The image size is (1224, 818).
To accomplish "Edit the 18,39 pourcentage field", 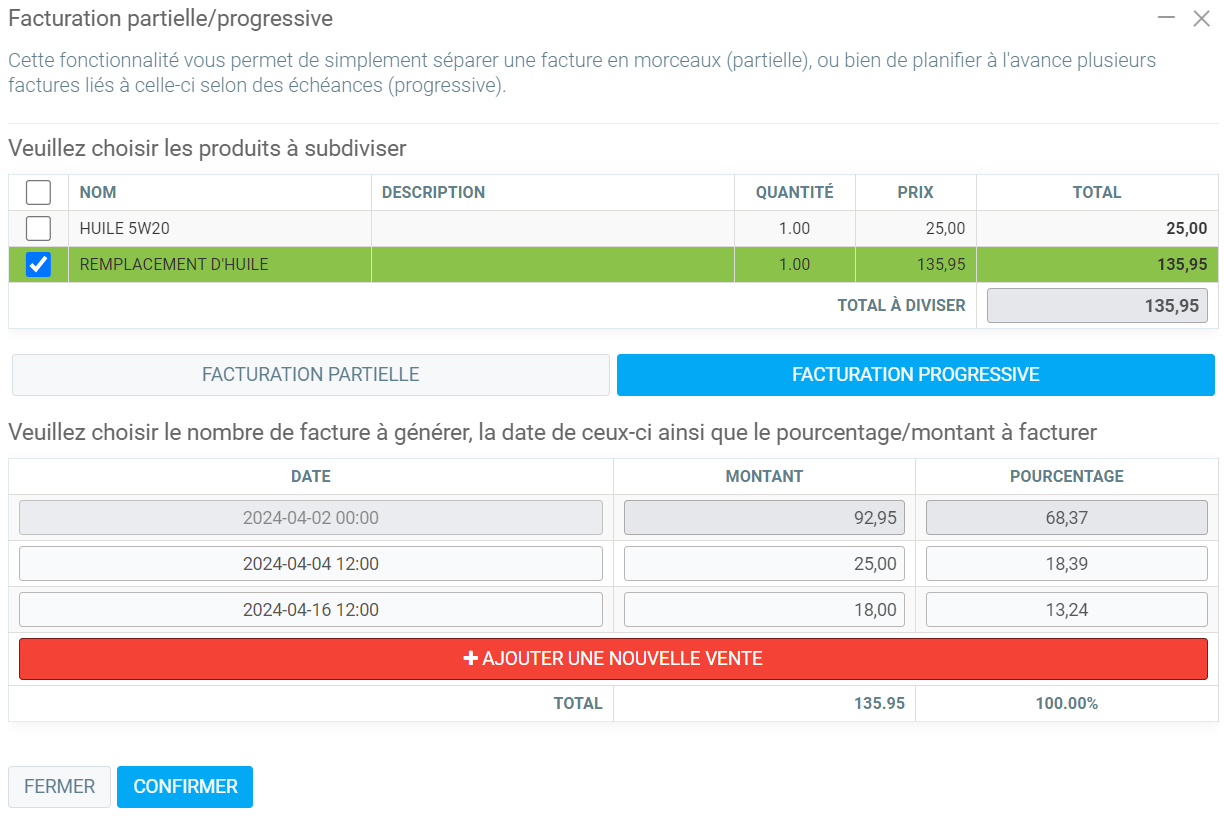I will [1066, 564].
